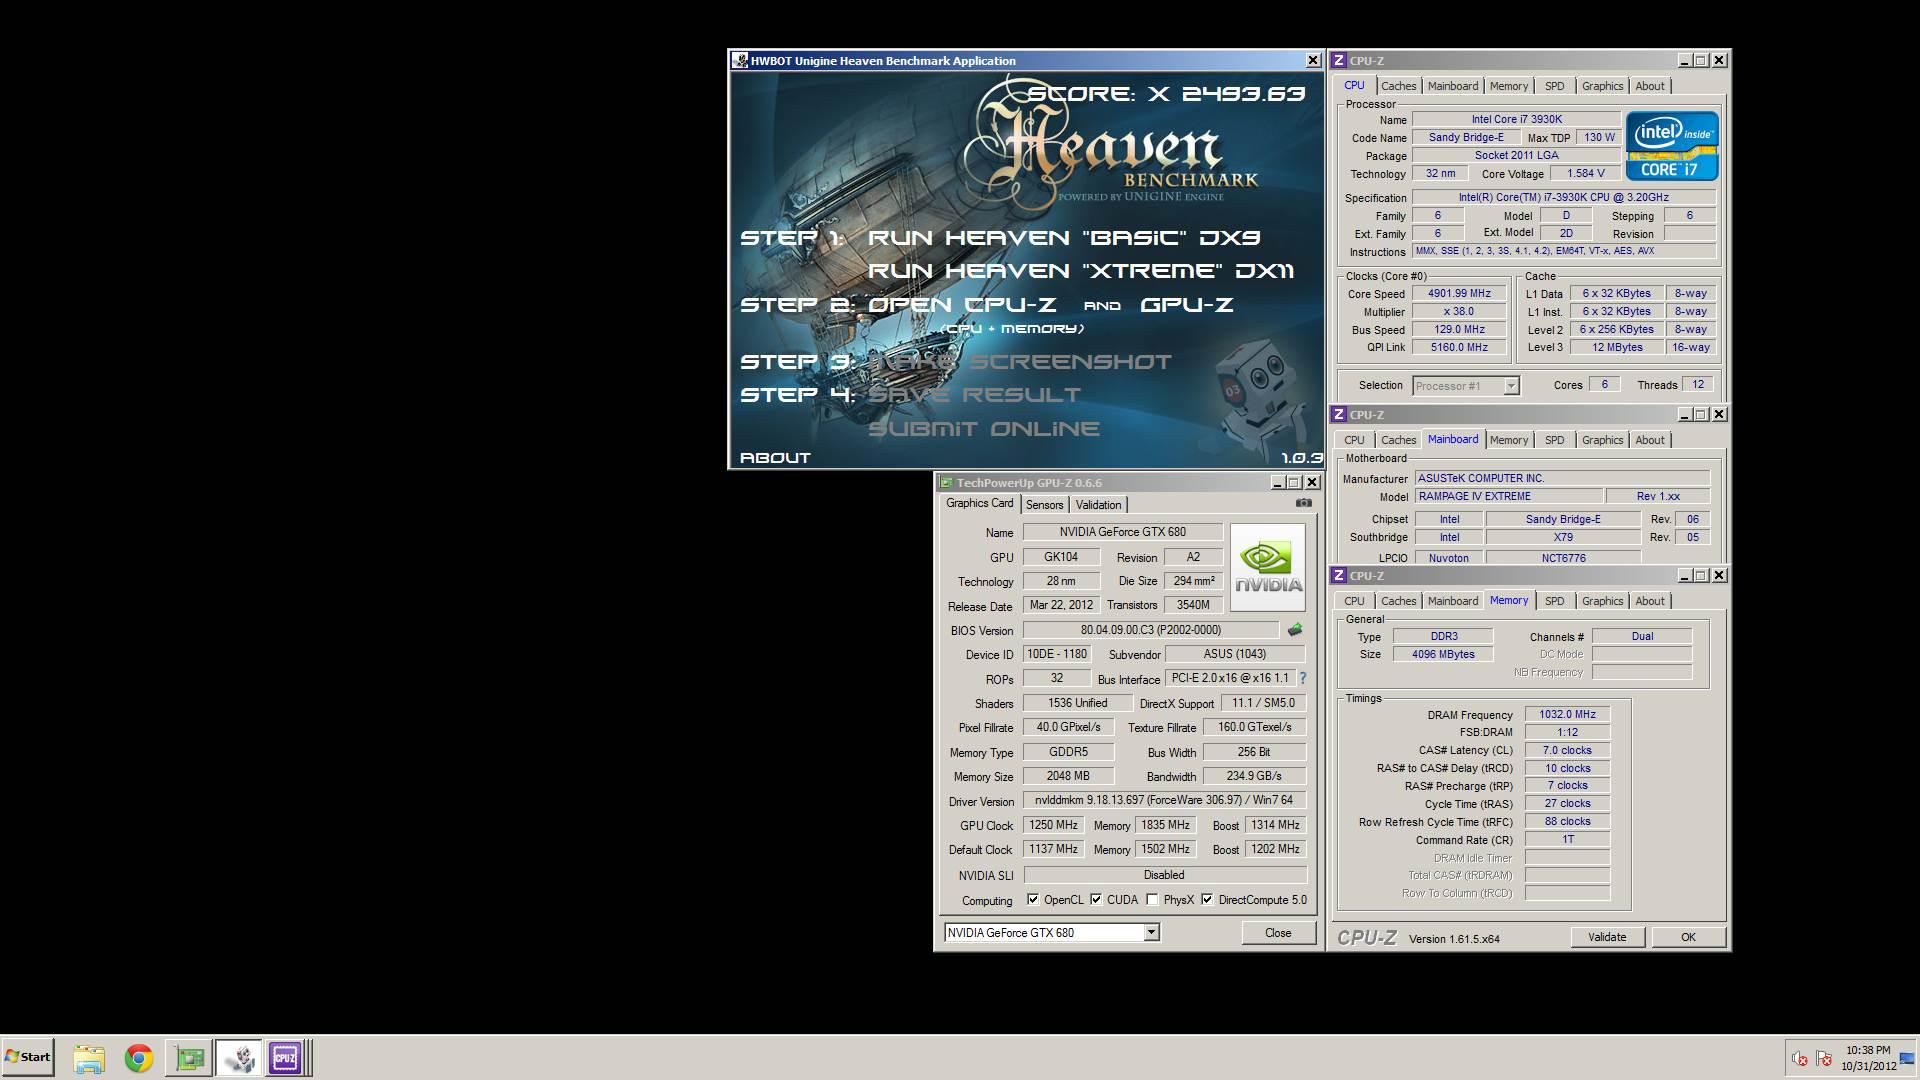Click the GPU Name field GTX 680
Viewport: 1920px width, 1080px height.
[1123, 532]
